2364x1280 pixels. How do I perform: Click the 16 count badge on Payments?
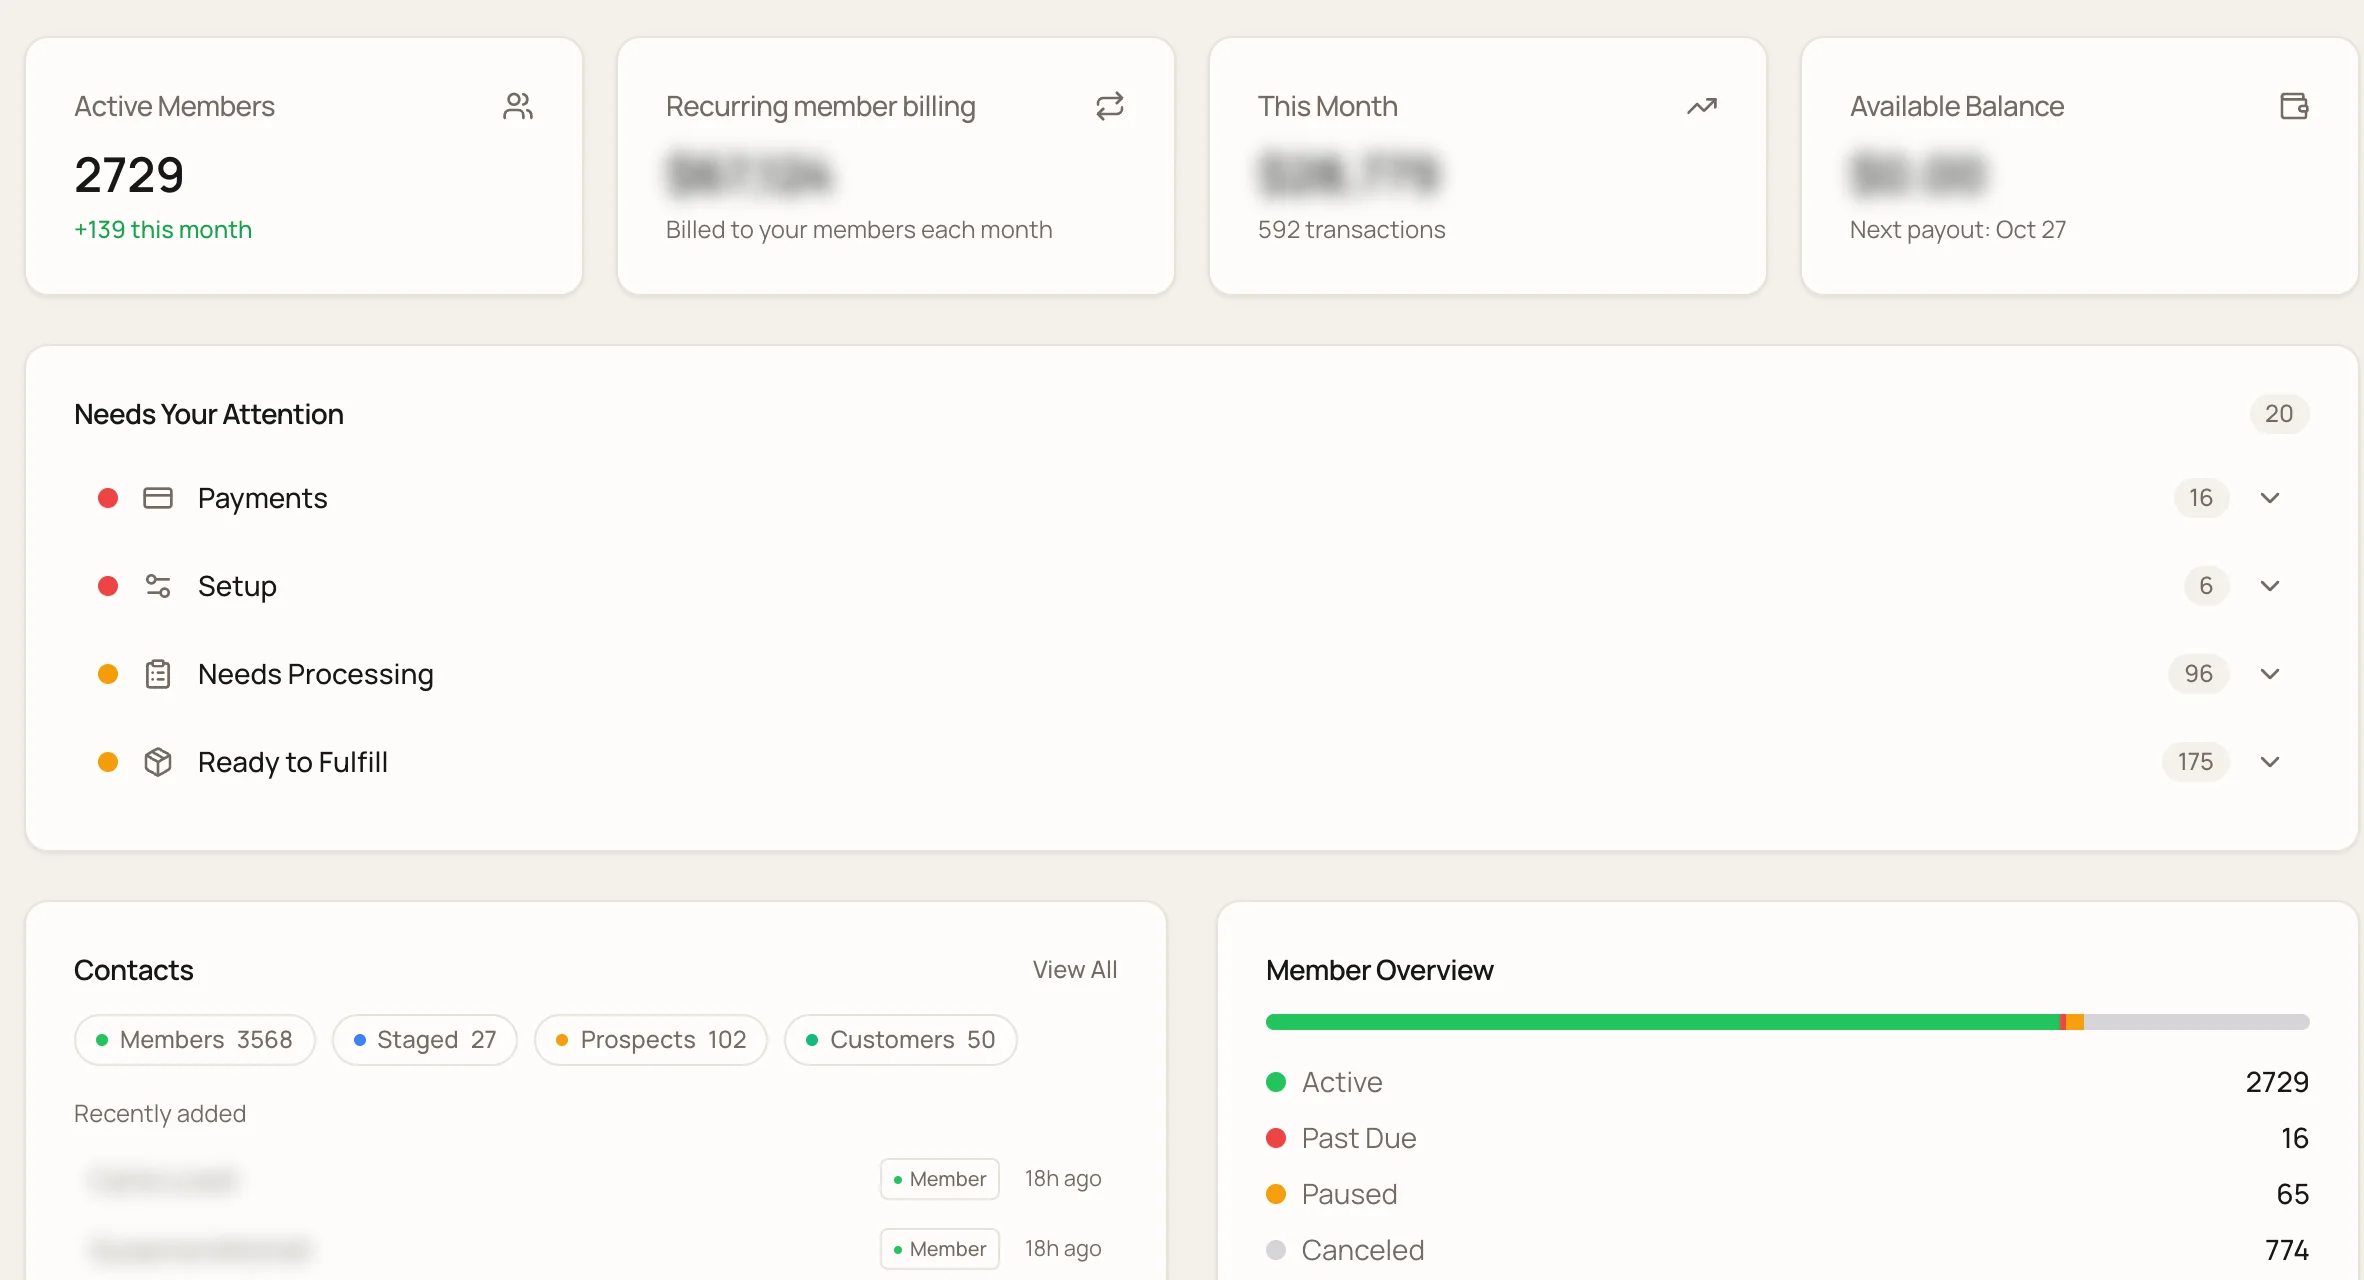2201,498
